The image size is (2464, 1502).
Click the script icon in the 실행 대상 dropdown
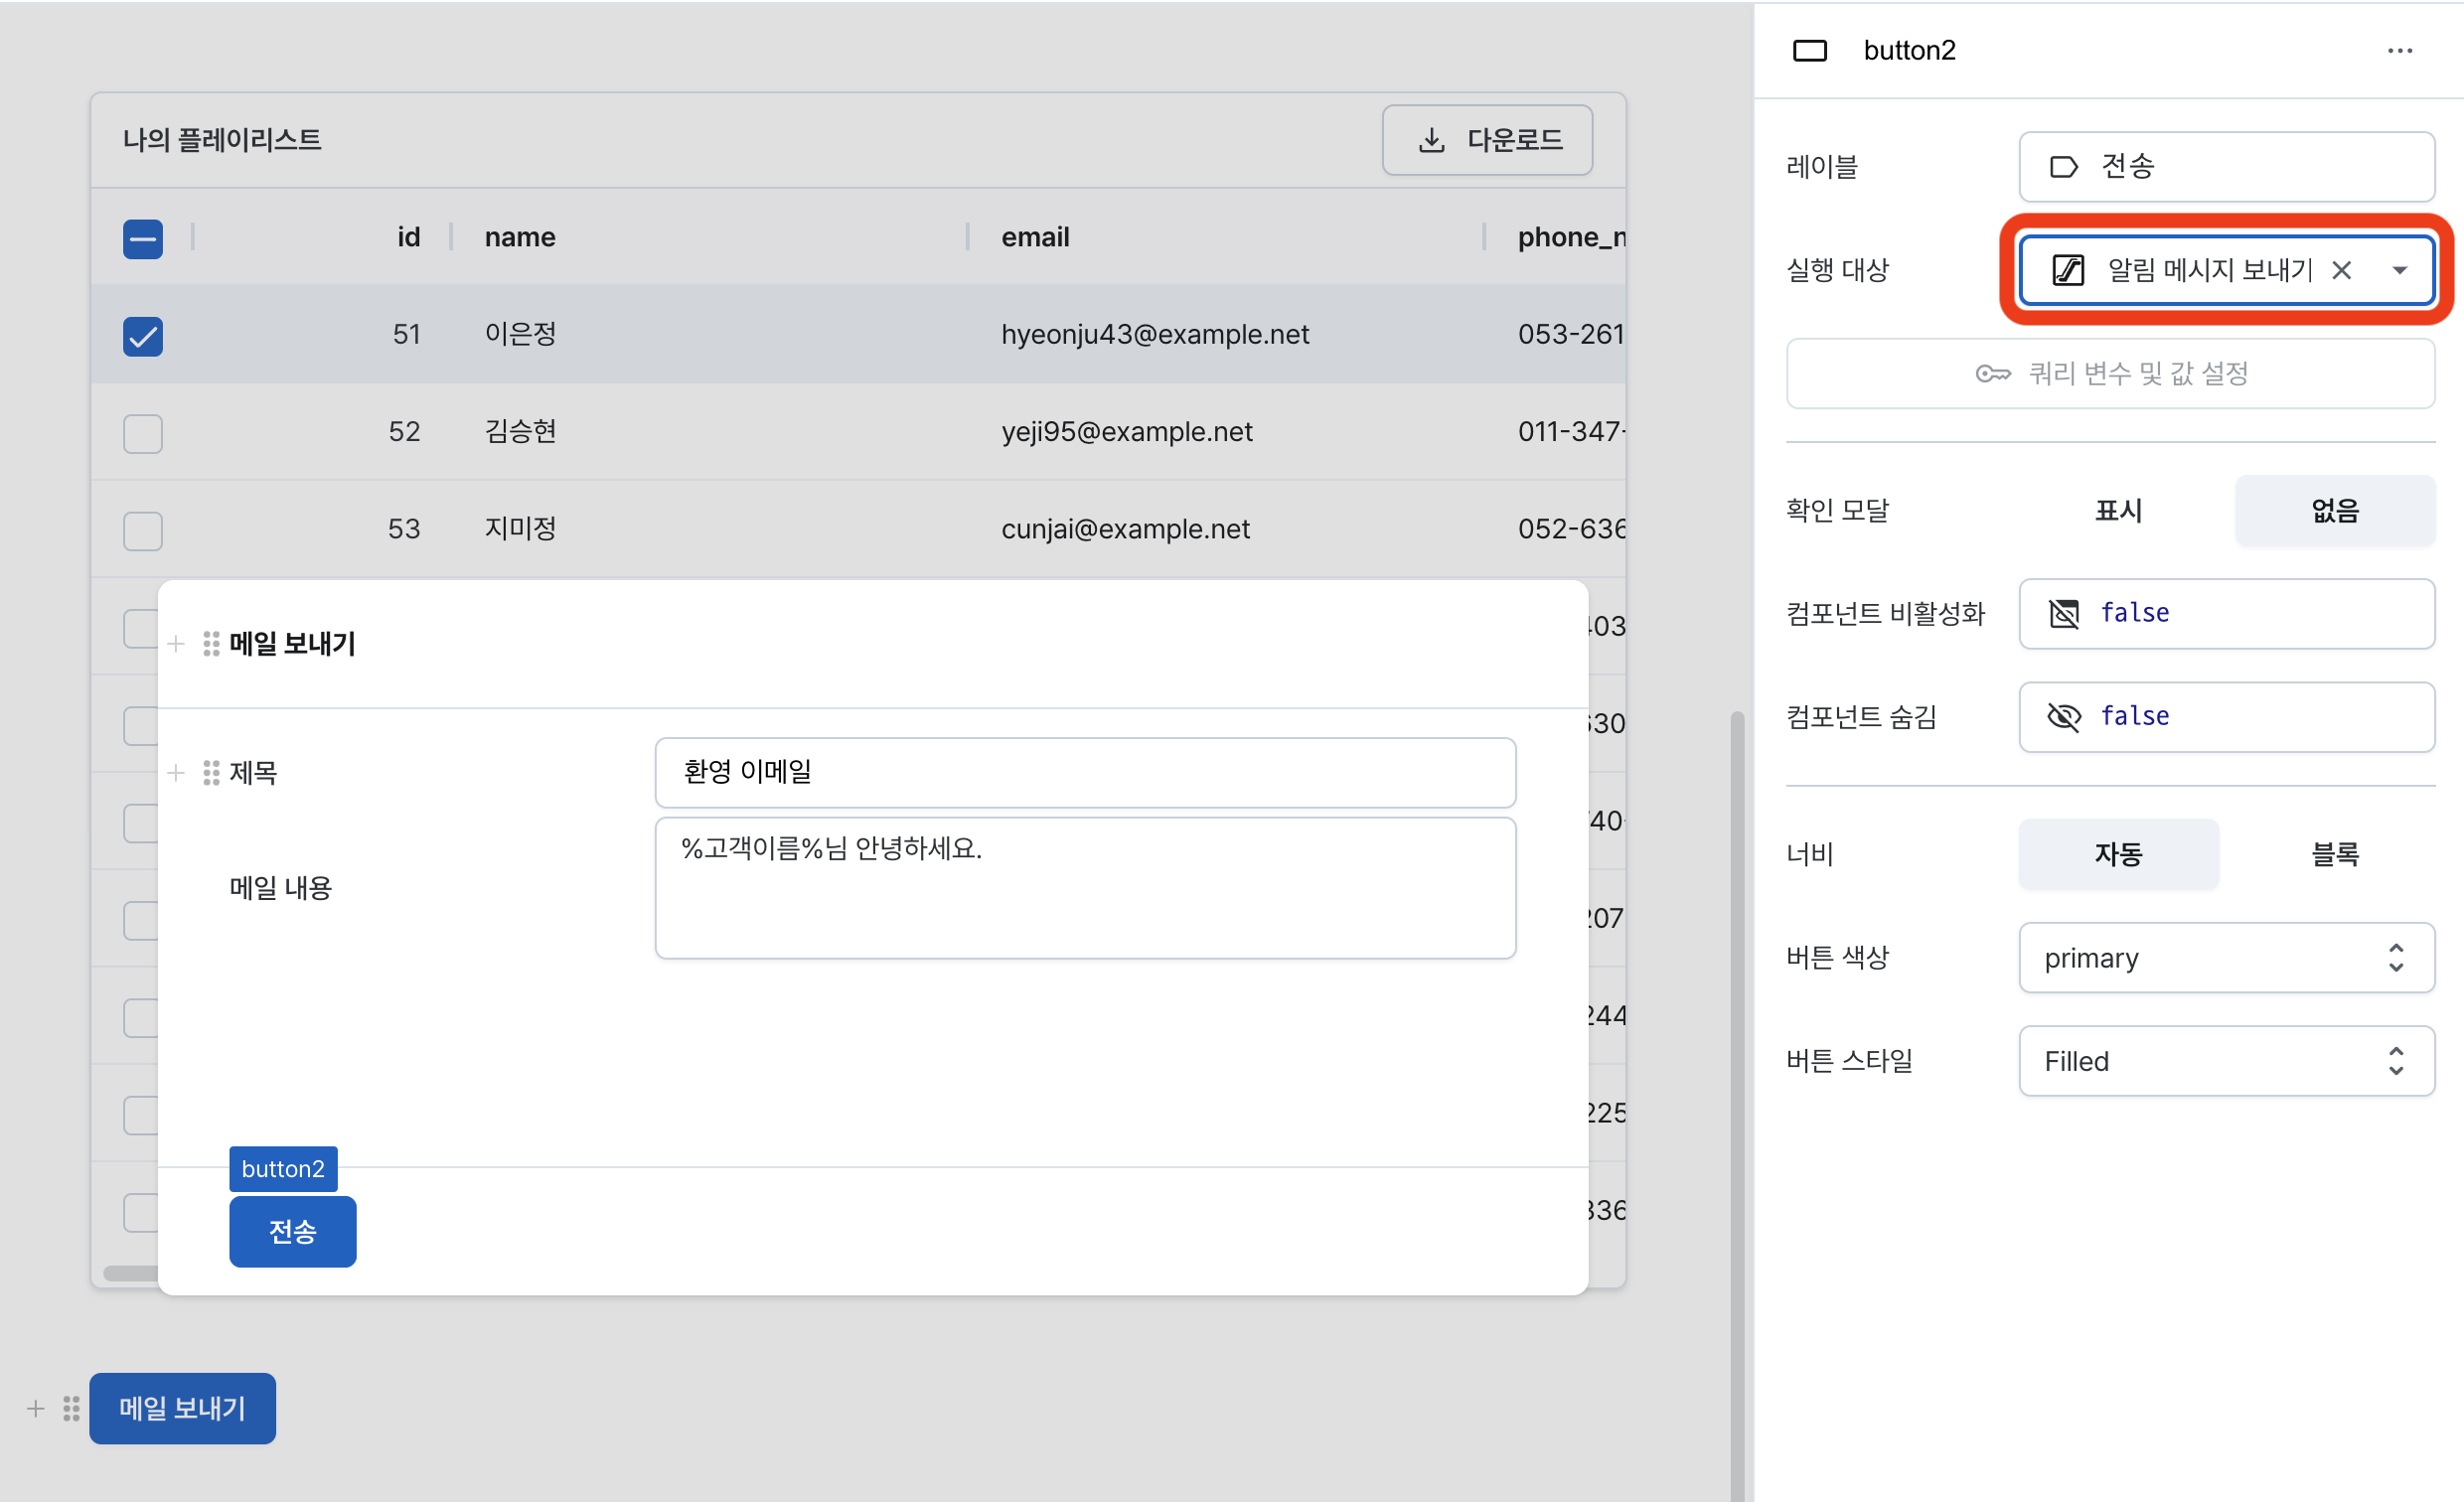point(2068,270)
